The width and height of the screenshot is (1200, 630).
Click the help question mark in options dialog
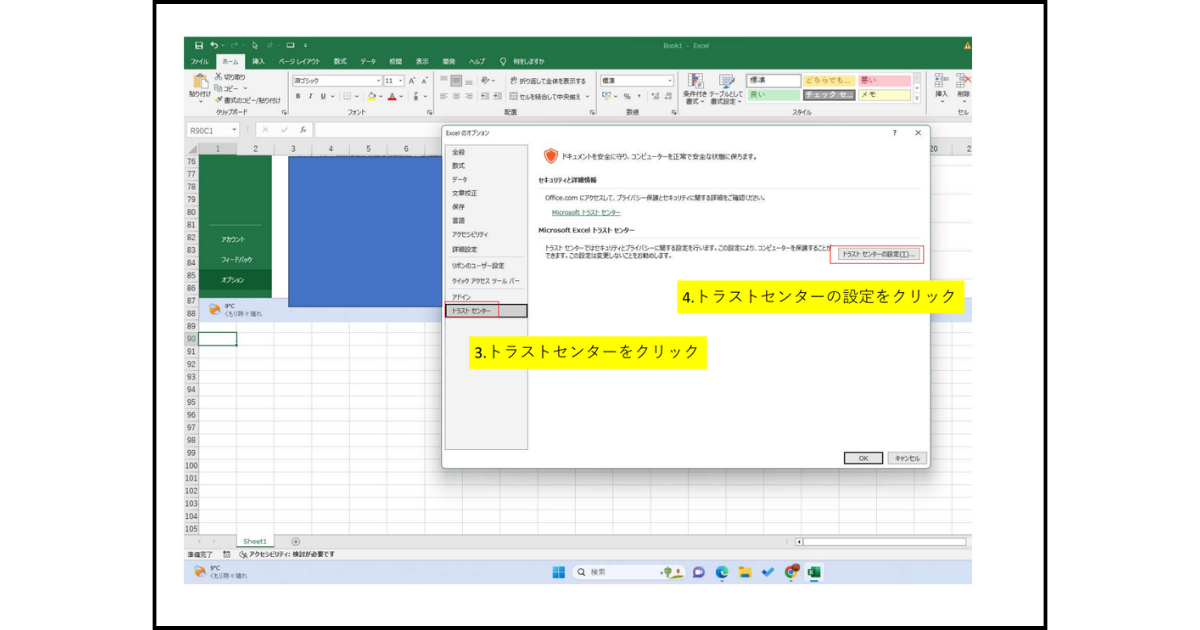click(x=894, y=133)
